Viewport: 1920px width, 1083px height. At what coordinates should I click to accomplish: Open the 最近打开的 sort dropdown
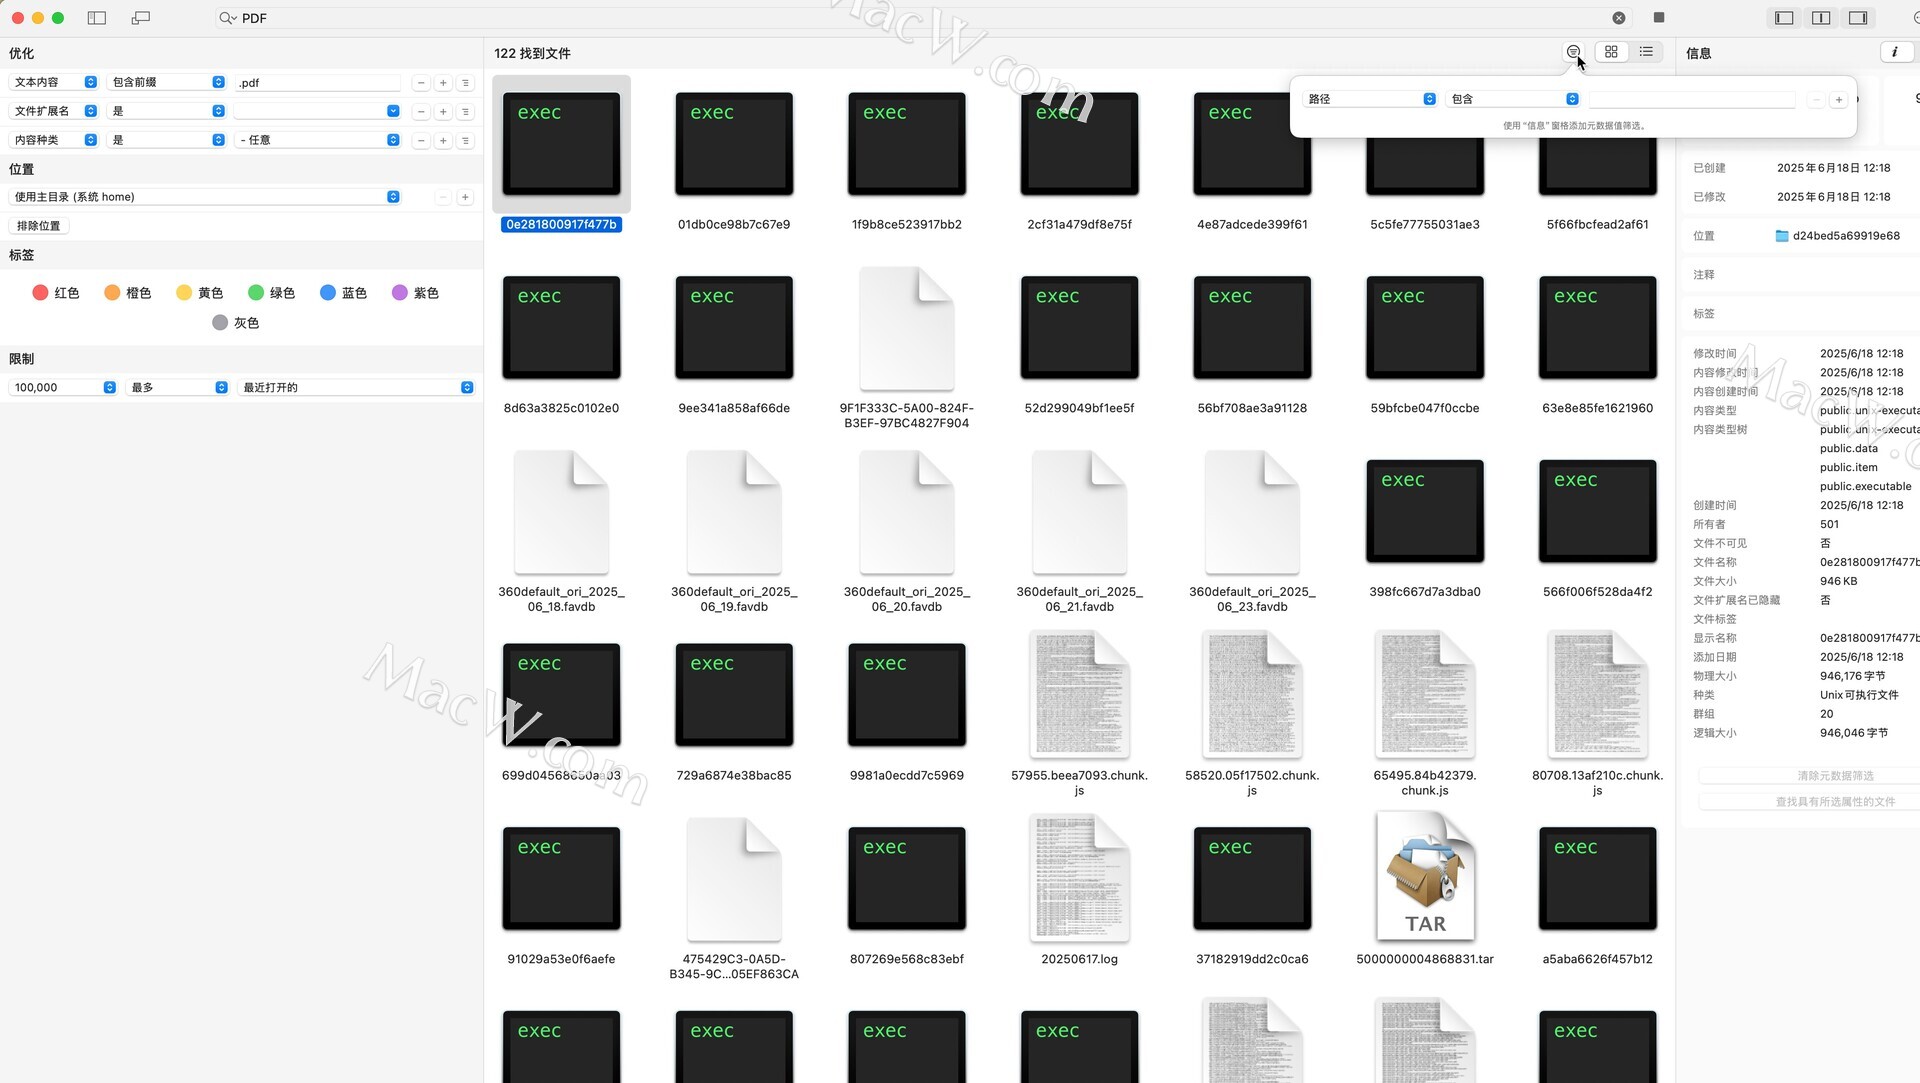356,388
